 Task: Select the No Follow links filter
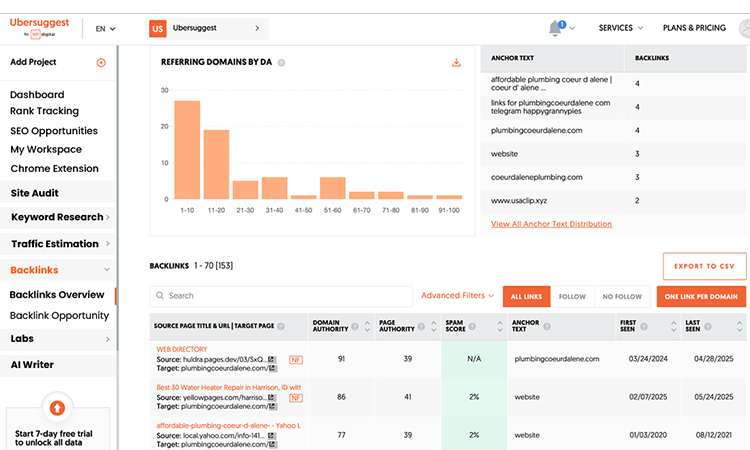tap(622, 296)
